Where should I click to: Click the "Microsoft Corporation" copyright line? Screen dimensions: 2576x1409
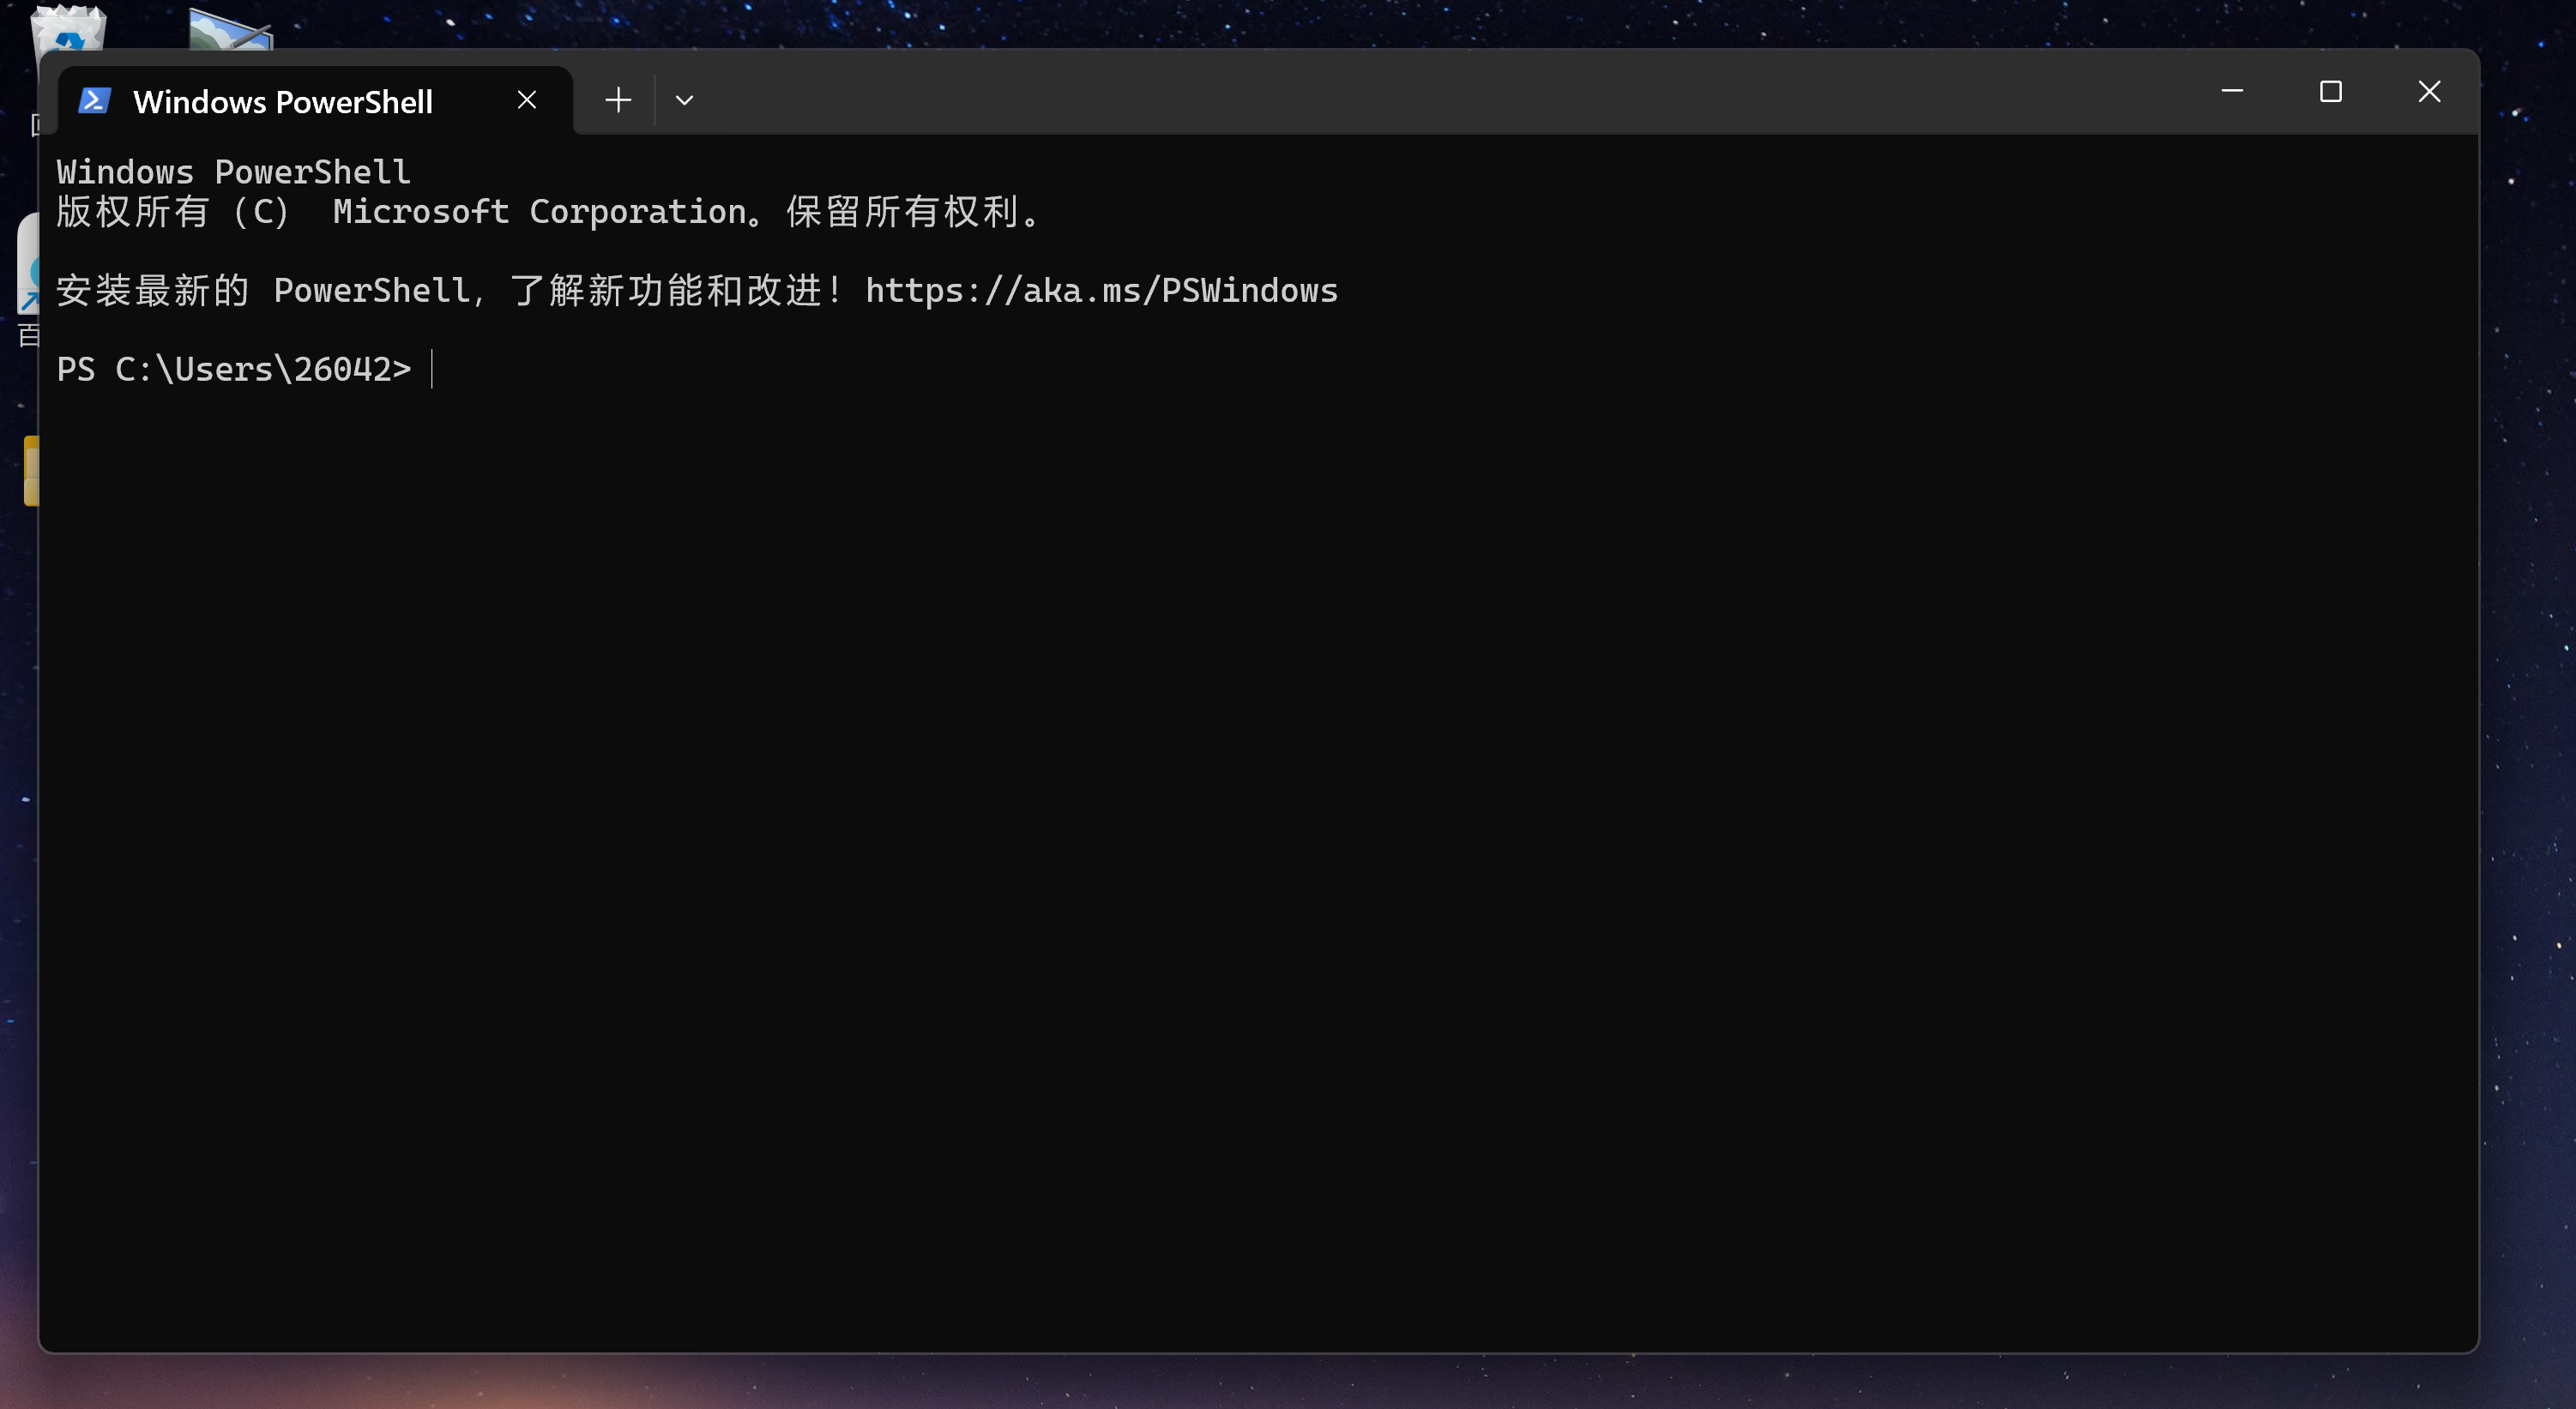tap(550, 212)
